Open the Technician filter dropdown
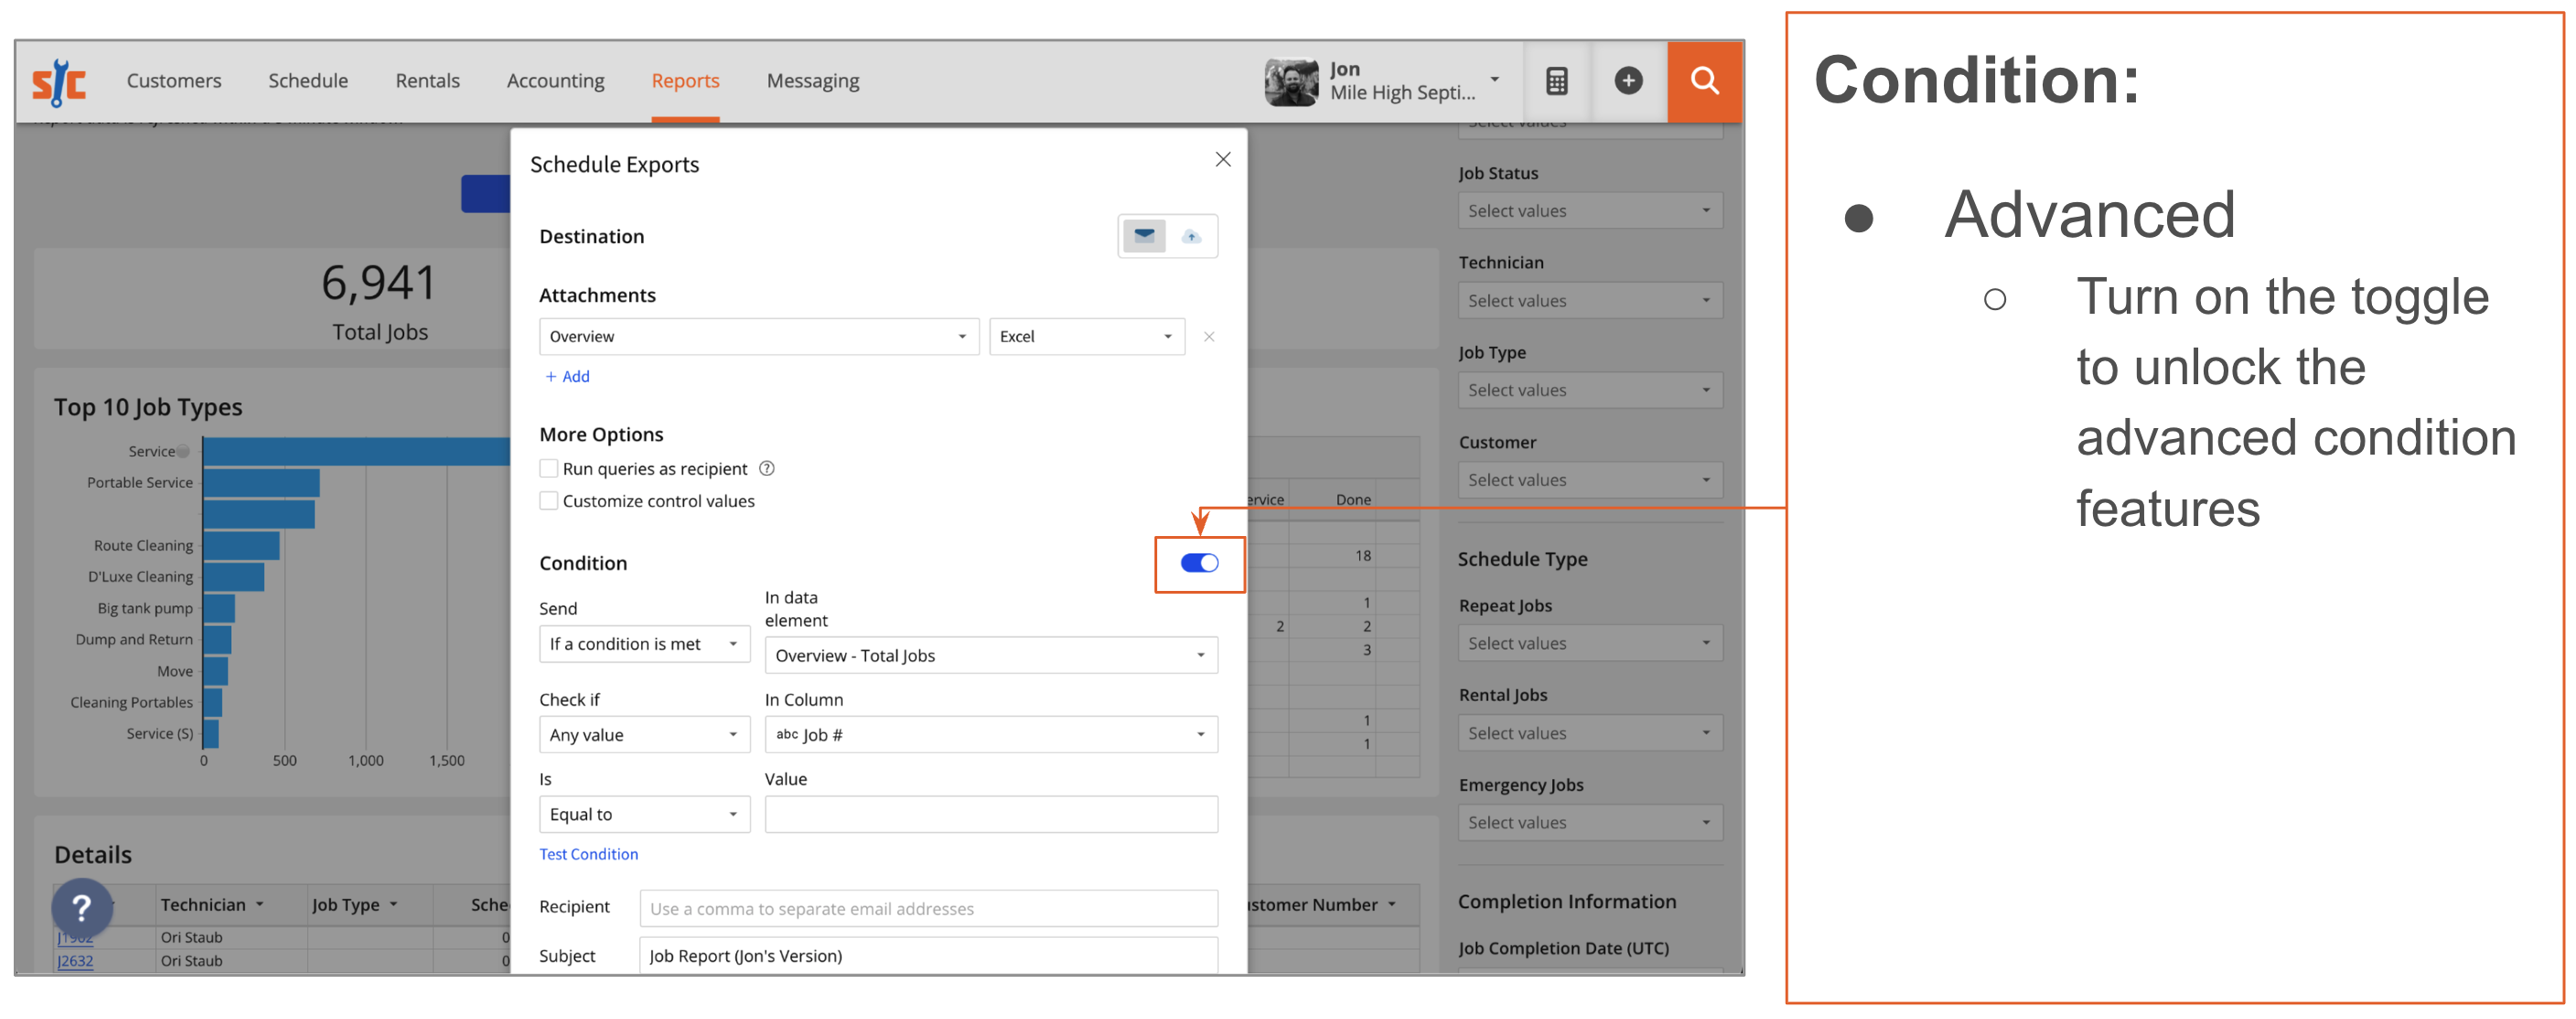The image size is (2576, 1019). tap(1589, 301)
